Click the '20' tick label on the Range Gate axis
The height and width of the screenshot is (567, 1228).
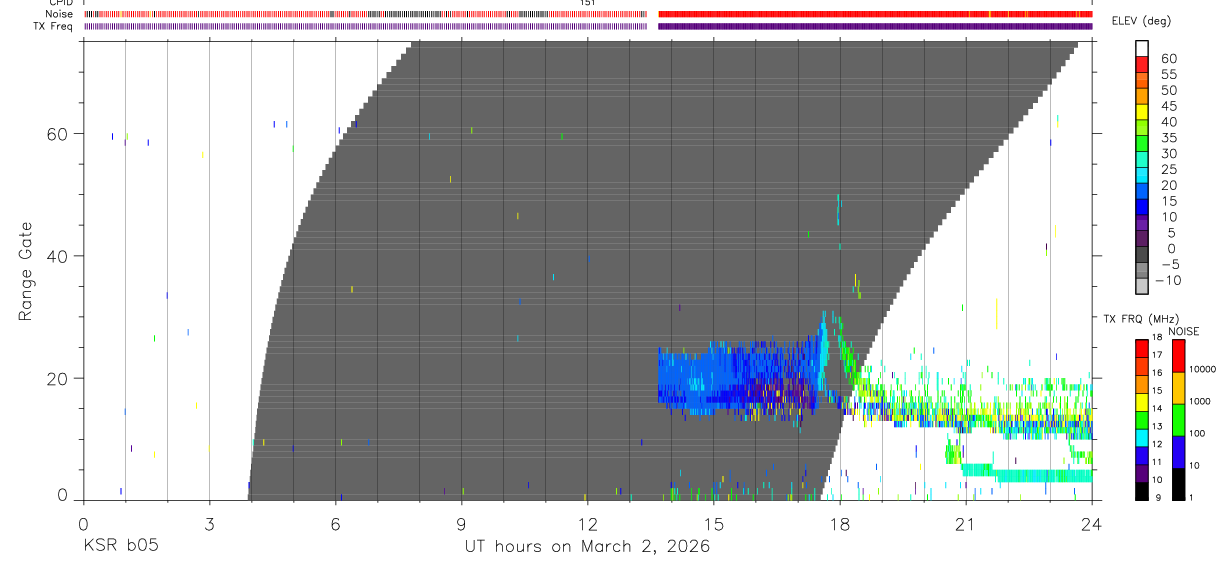tap(58, 379)
